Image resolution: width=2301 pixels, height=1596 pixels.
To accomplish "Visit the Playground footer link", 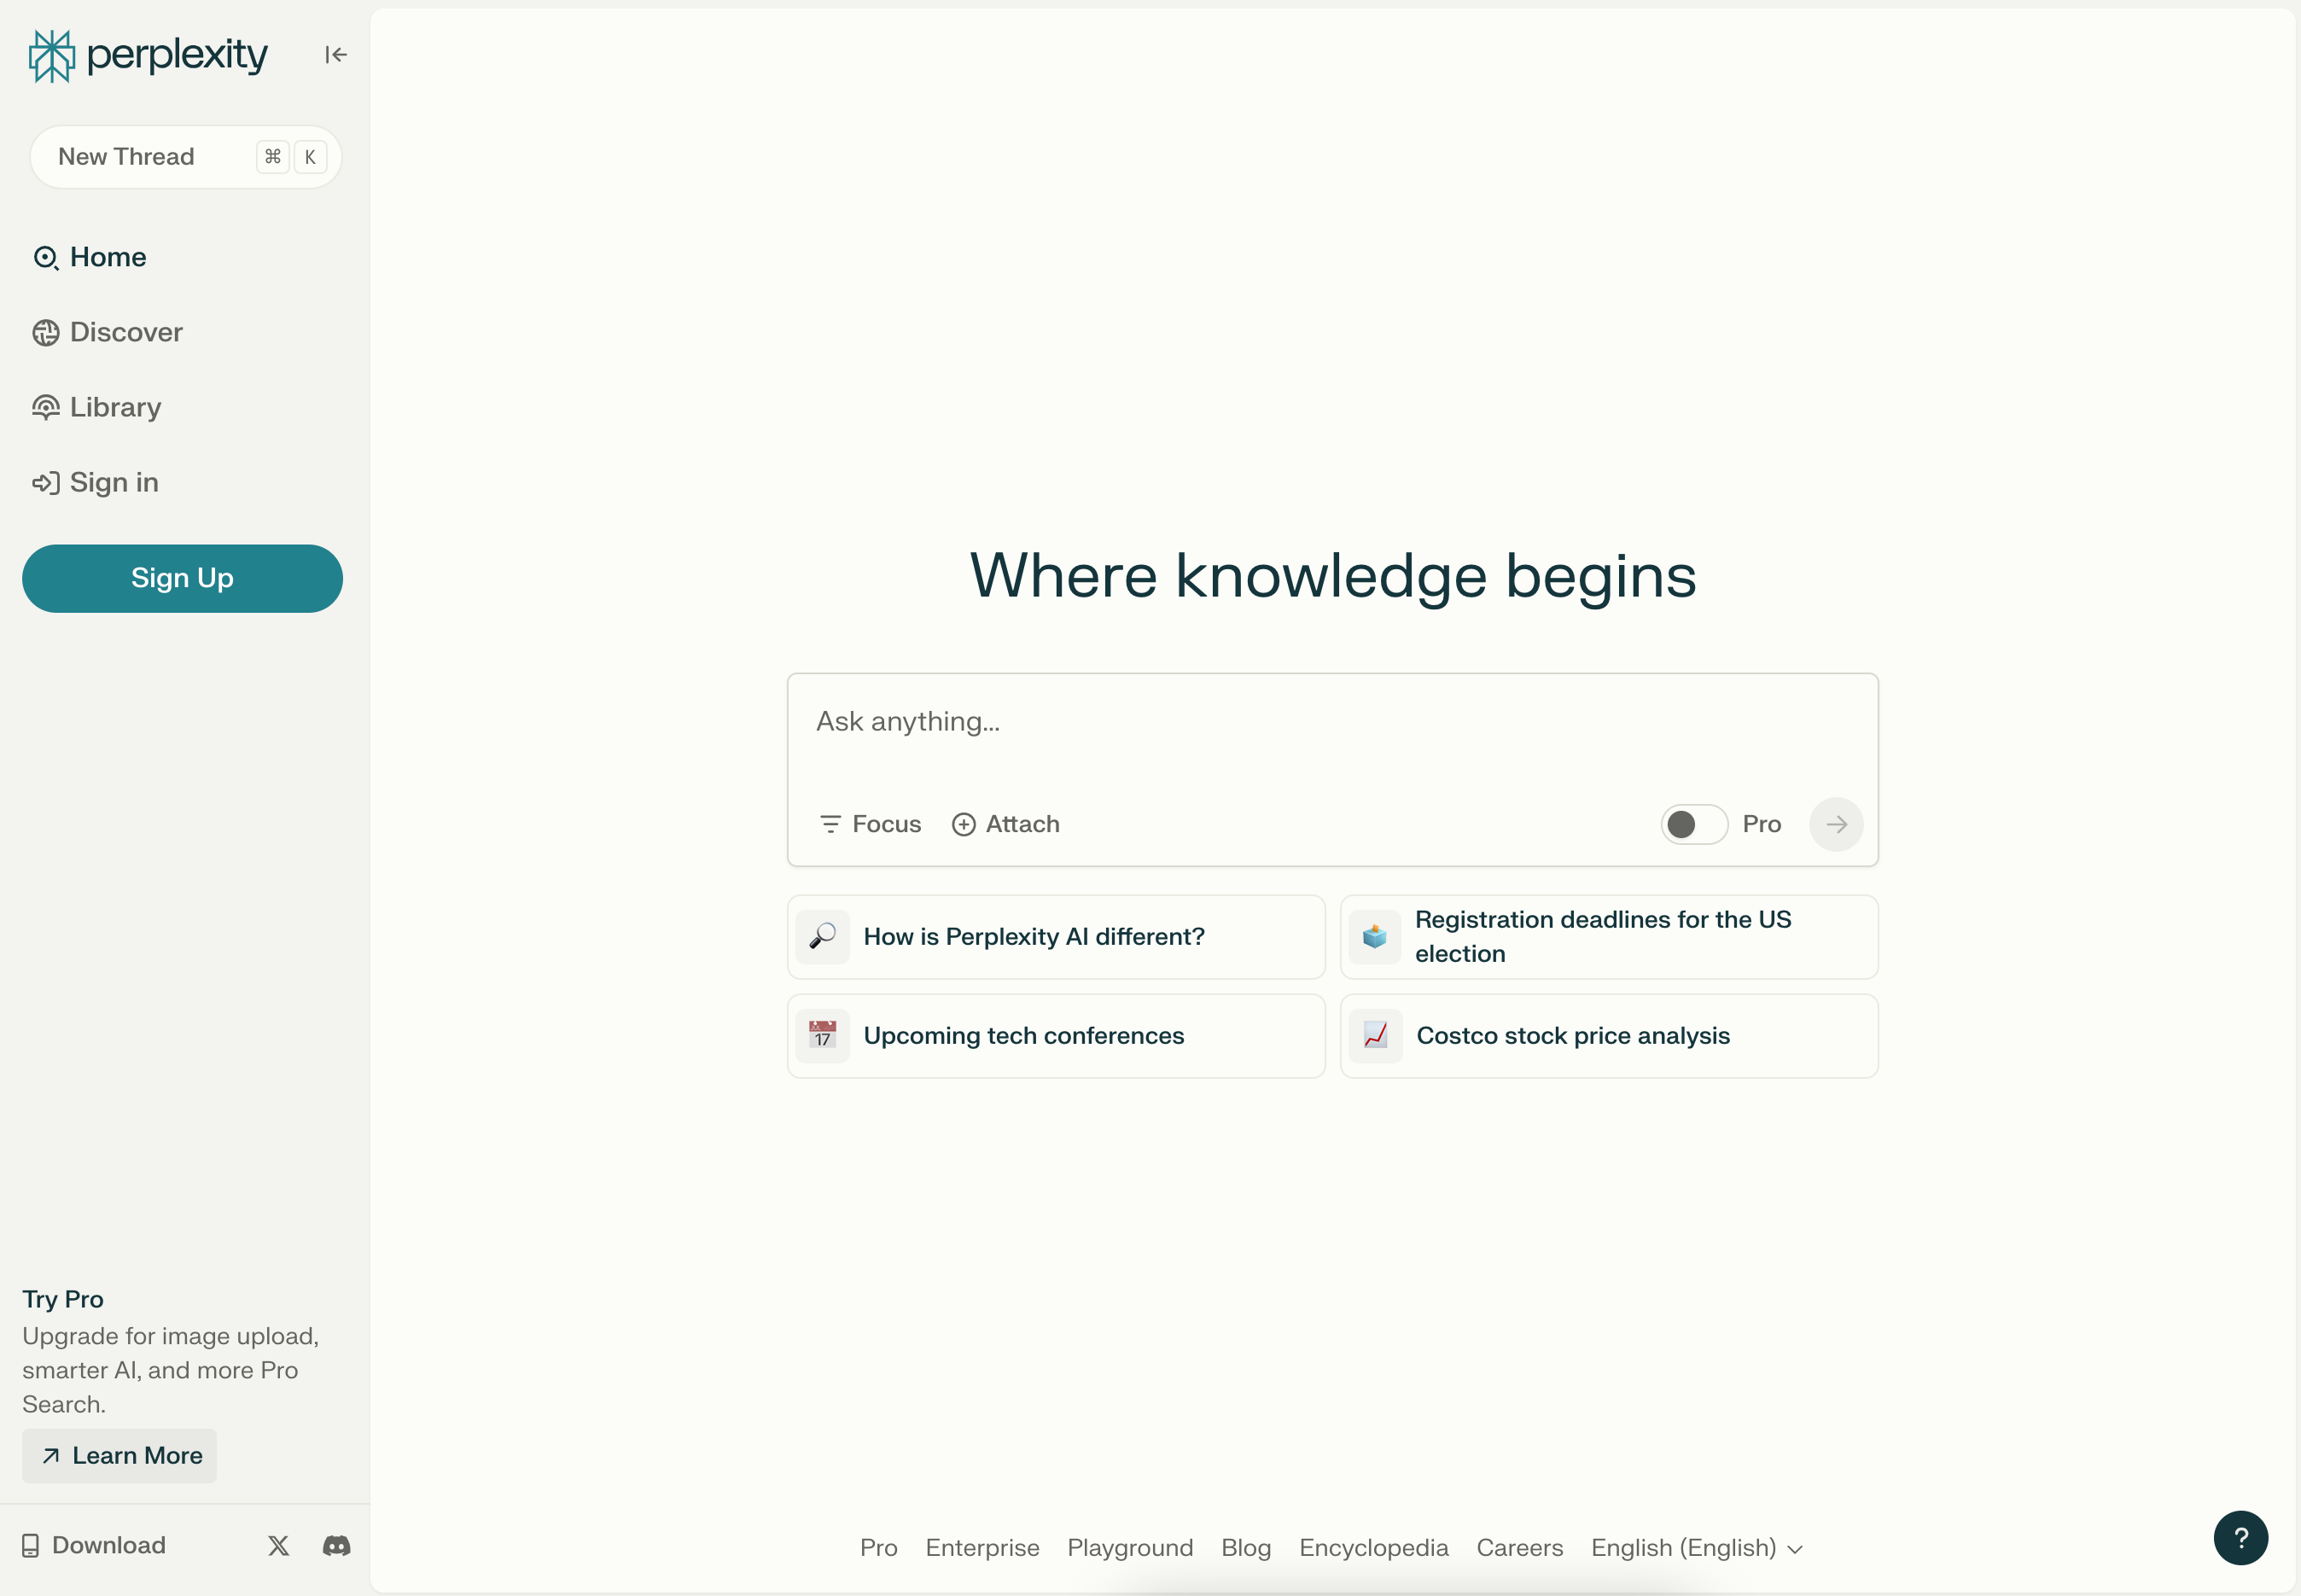I will [x=1130, y=1548].
